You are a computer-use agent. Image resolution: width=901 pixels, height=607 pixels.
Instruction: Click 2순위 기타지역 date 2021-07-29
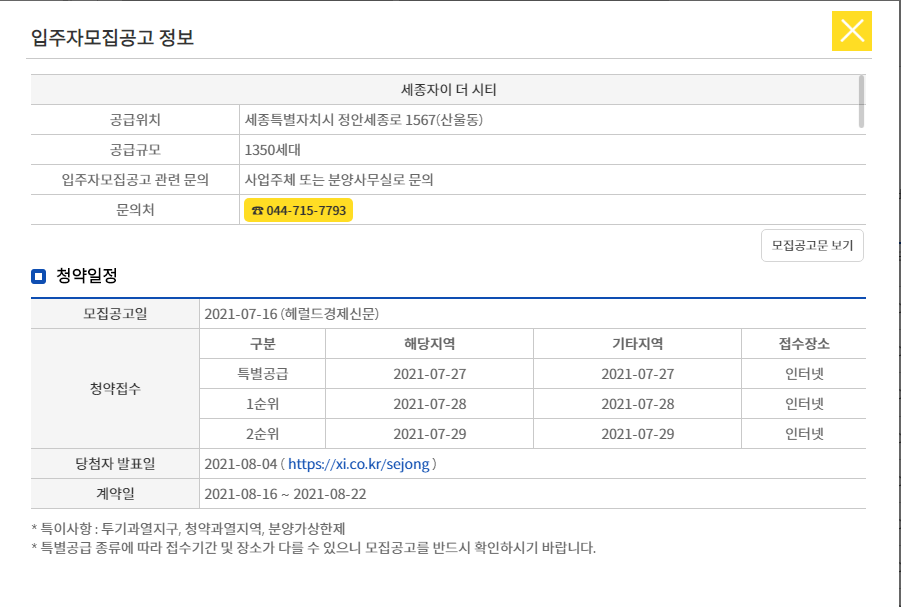click(637, 434)
